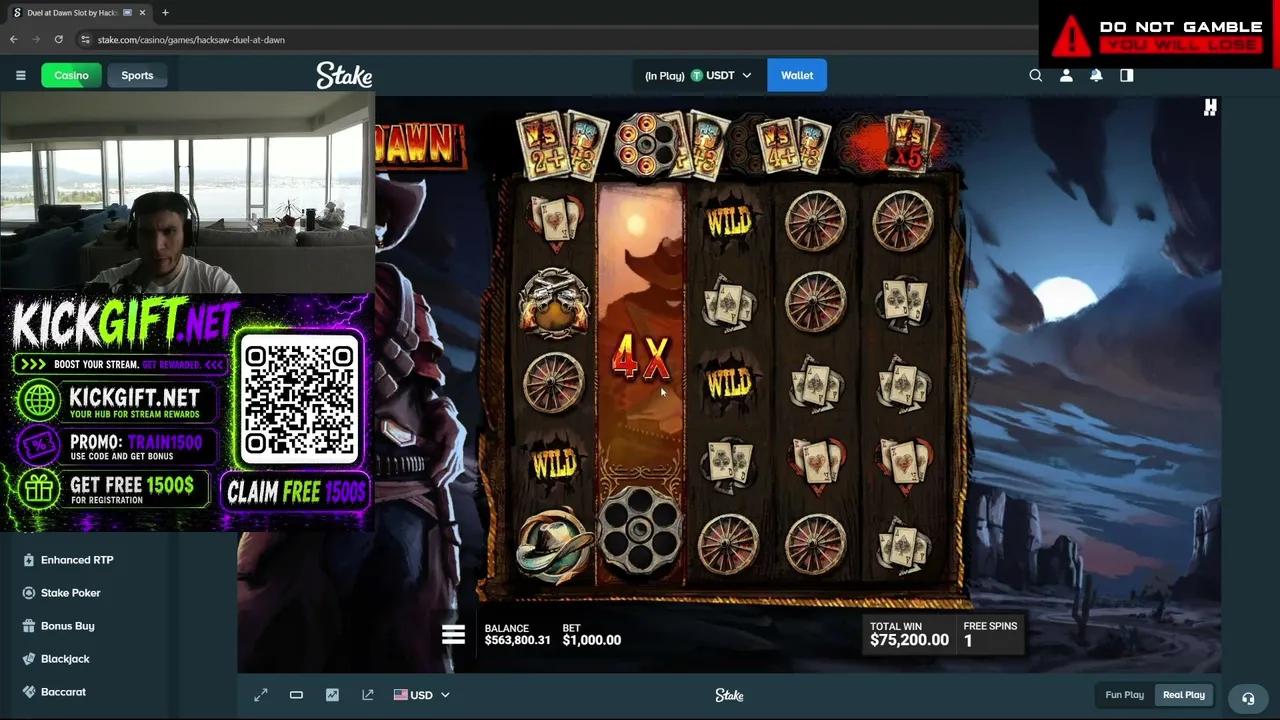This screenshot has height=720, width=1280.
Task: Close the Duel at Dawn browser tab
Action: pyautogui.click(x=144, y=13)
